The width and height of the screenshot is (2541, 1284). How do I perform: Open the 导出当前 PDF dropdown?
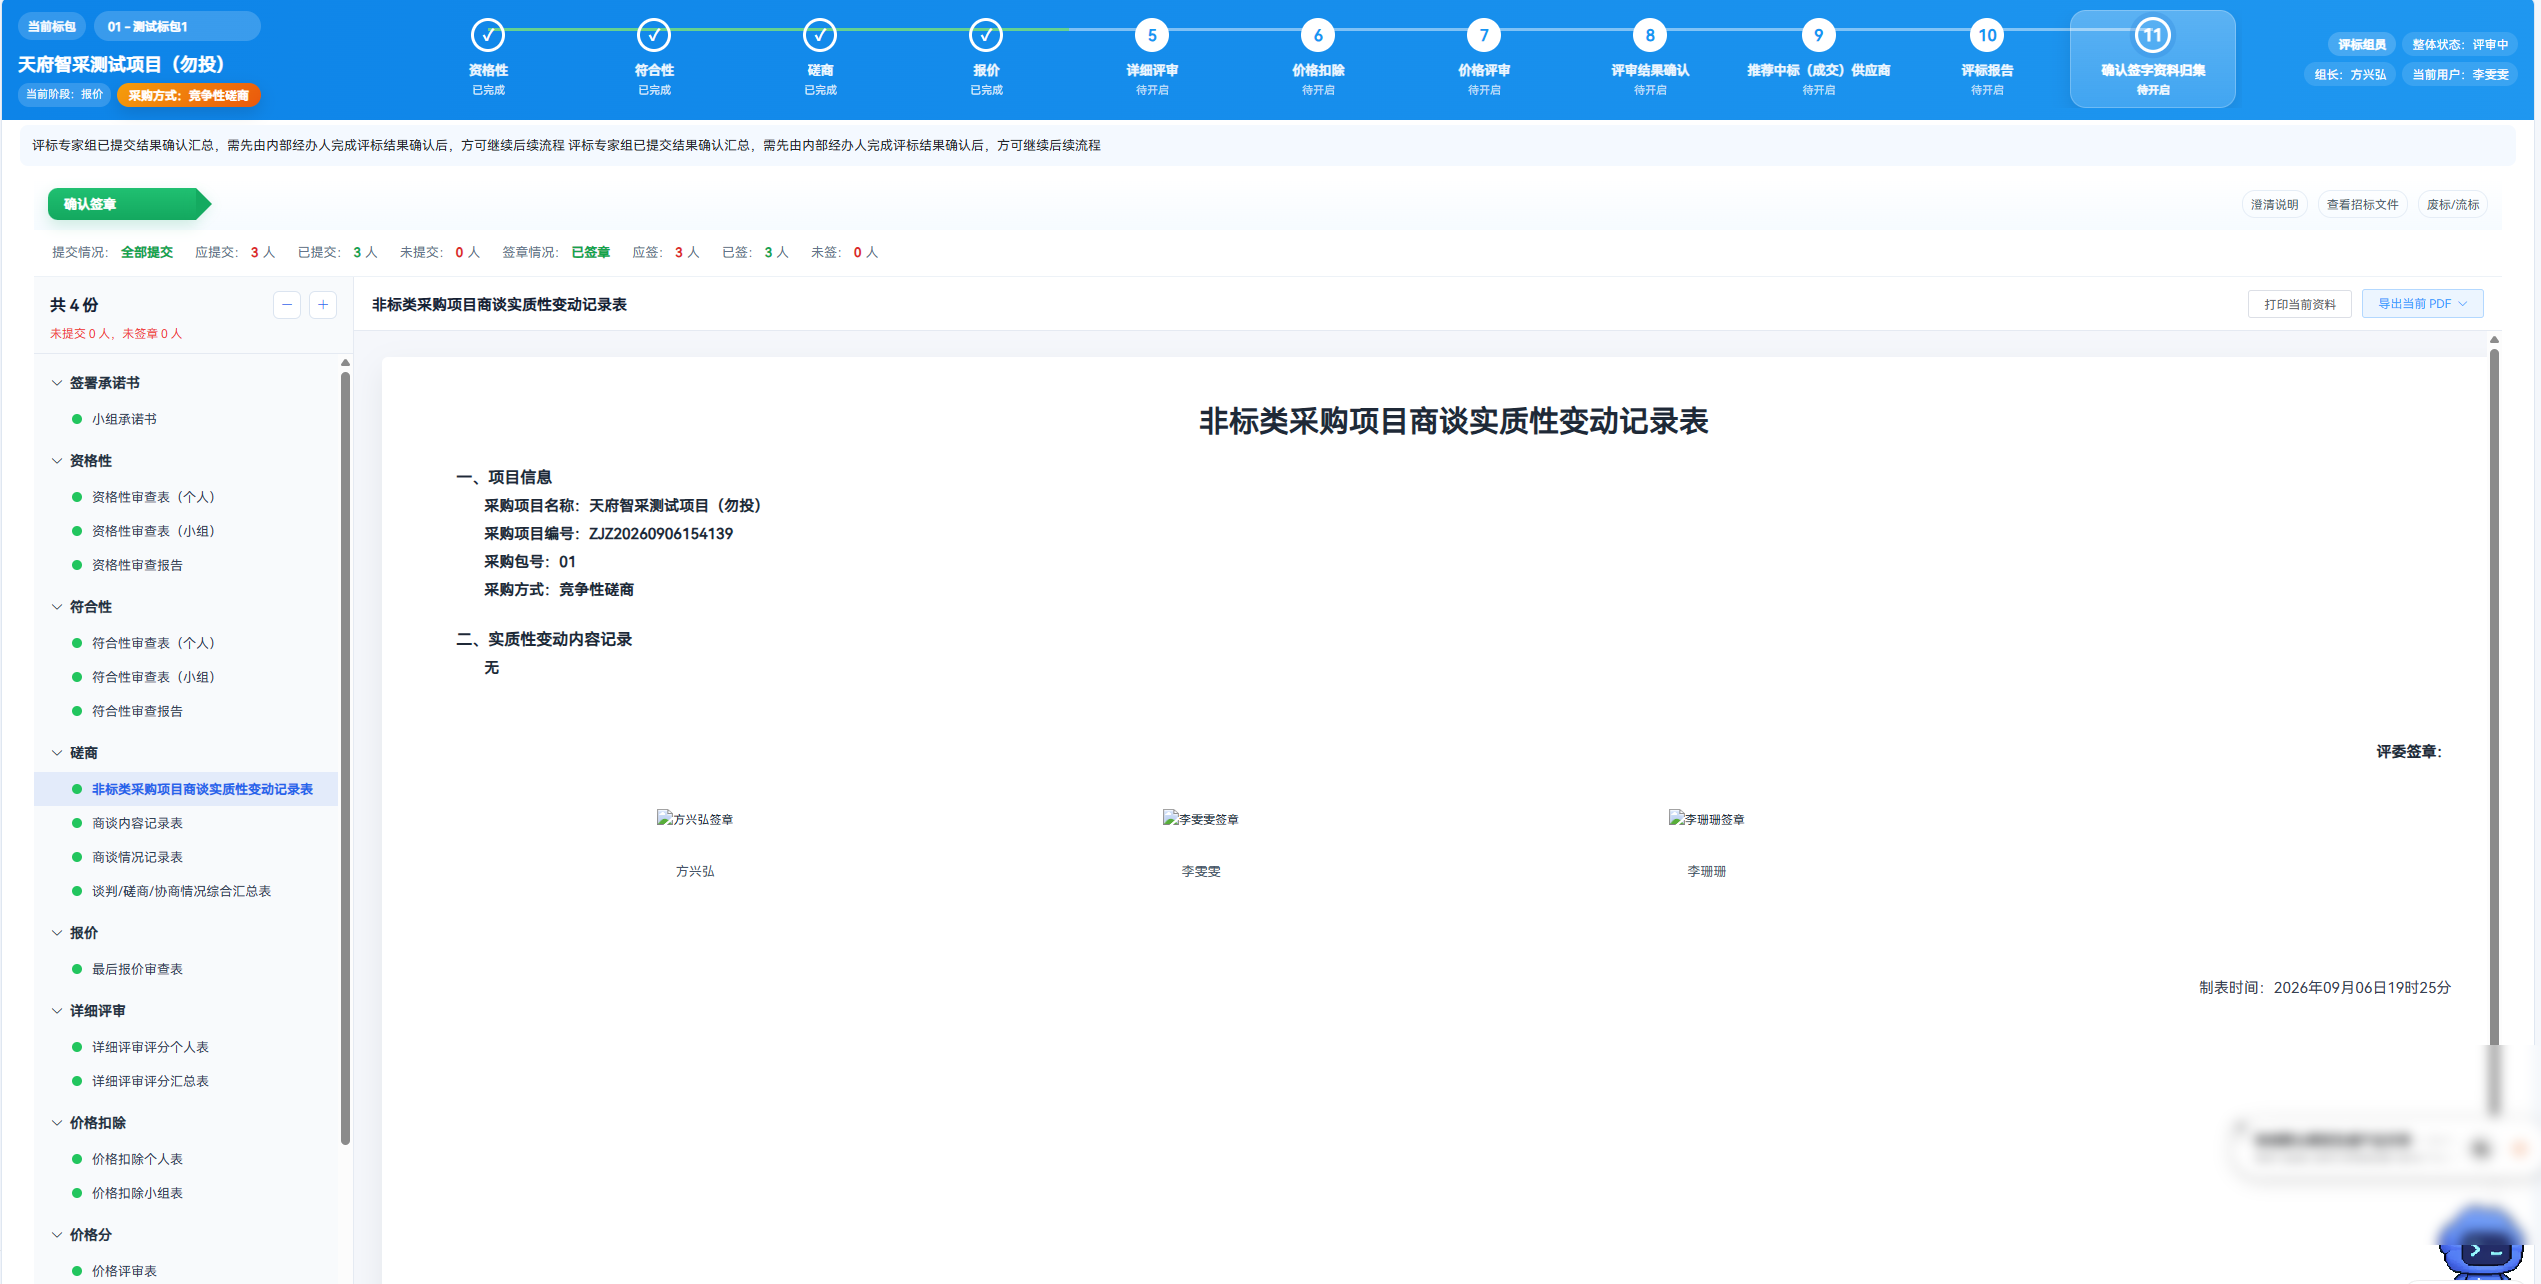[x=2422, y=304]
